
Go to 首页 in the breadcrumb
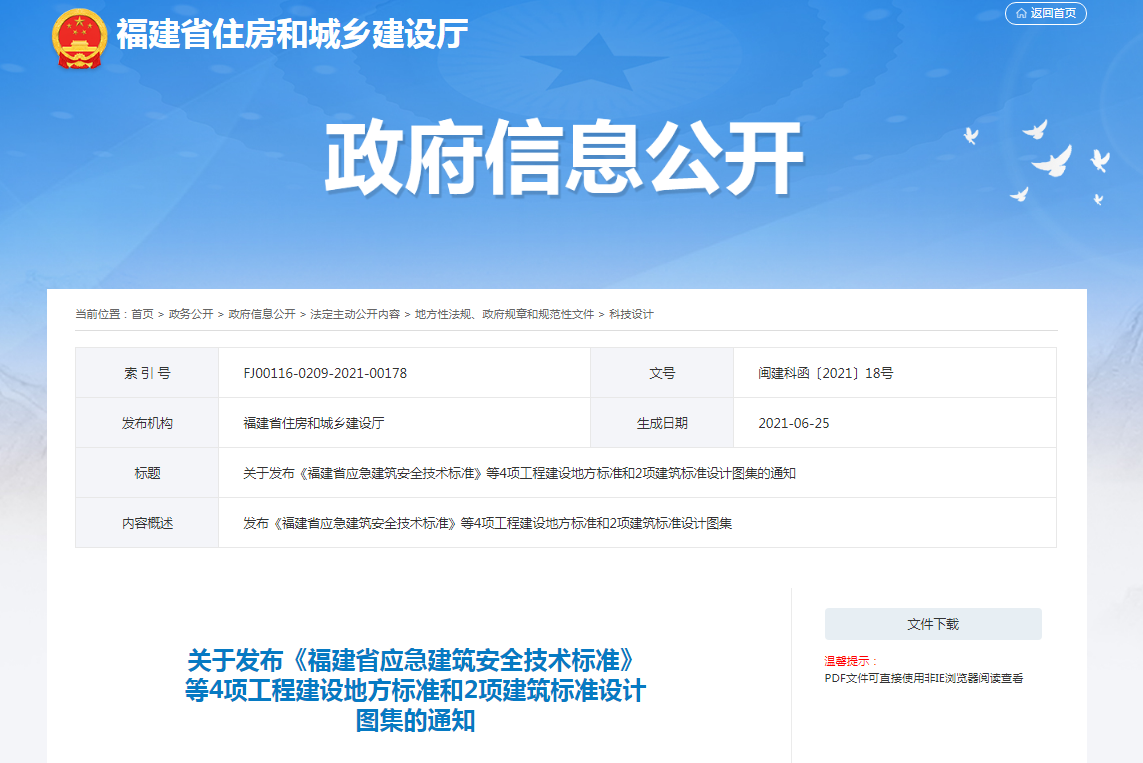tap(142, 314)
